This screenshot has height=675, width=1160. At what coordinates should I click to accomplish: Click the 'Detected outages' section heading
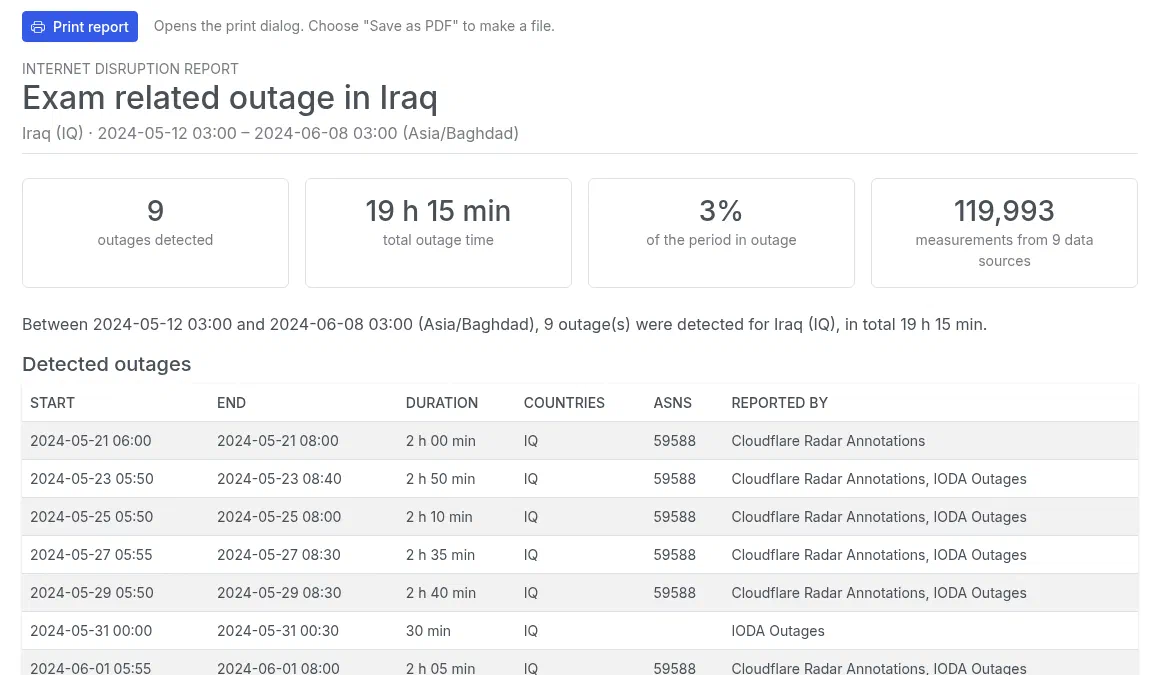click(107, 364)
